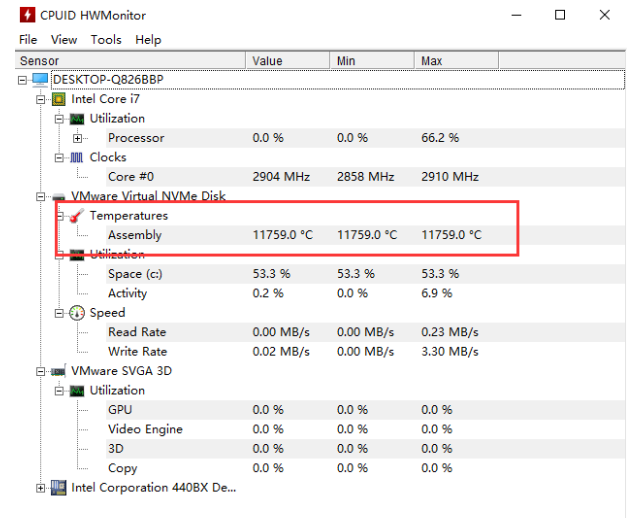Select the Assembly temperature row label
Viewport: 627px width, 518px height.
(x=135, y=235)
